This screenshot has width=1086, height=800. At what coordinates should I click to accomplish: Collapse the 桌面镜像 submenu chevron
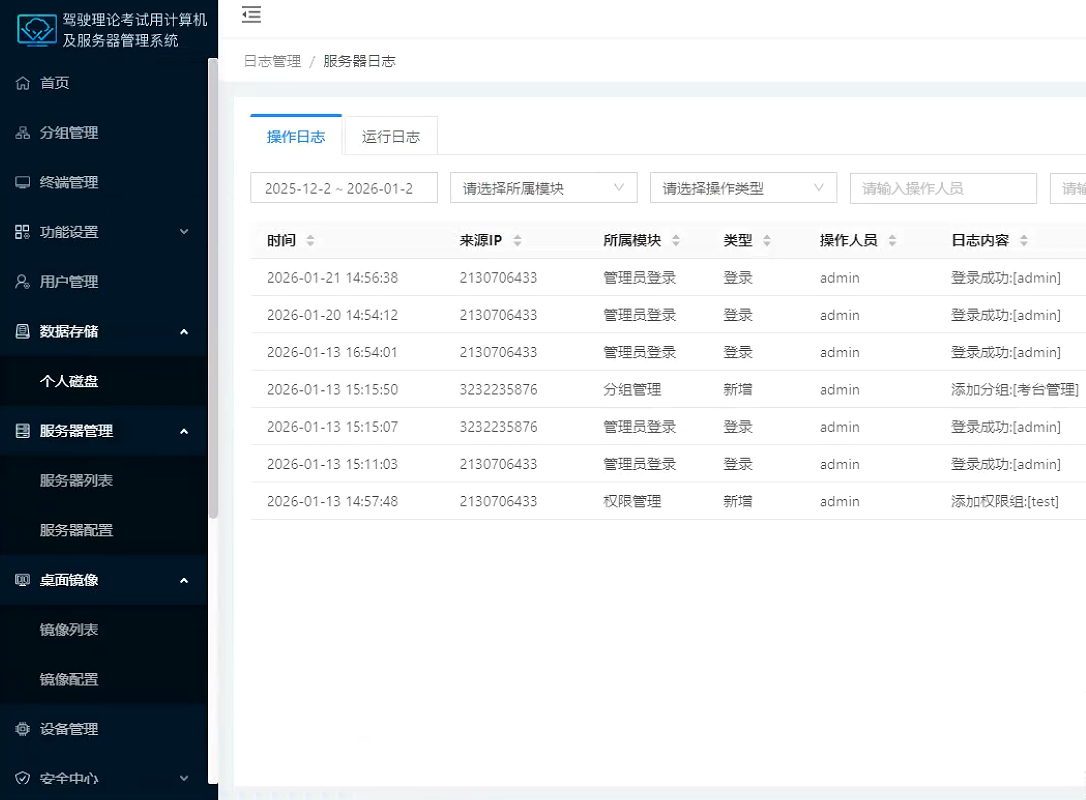(184, 580)
